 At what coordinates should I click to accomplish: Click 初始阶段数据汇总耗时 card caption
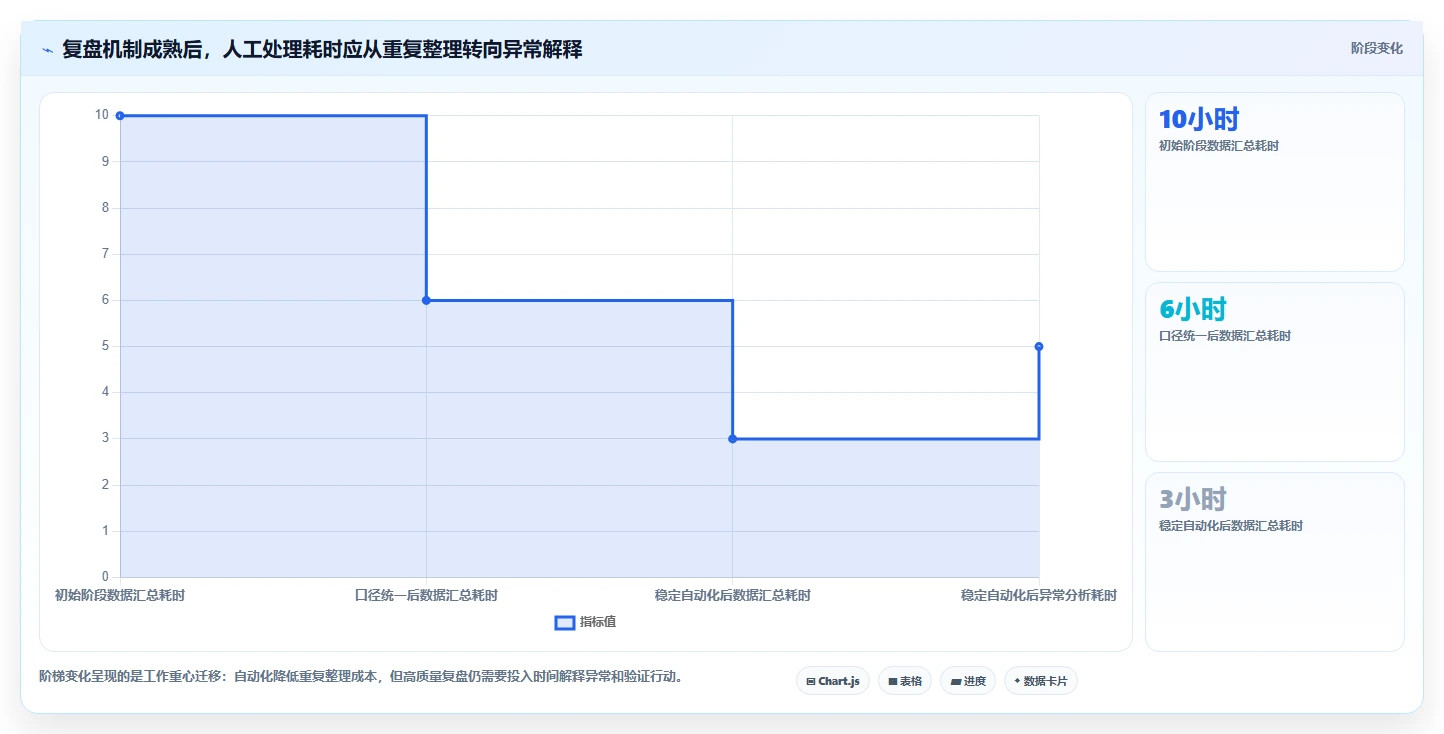(1218, 146)
